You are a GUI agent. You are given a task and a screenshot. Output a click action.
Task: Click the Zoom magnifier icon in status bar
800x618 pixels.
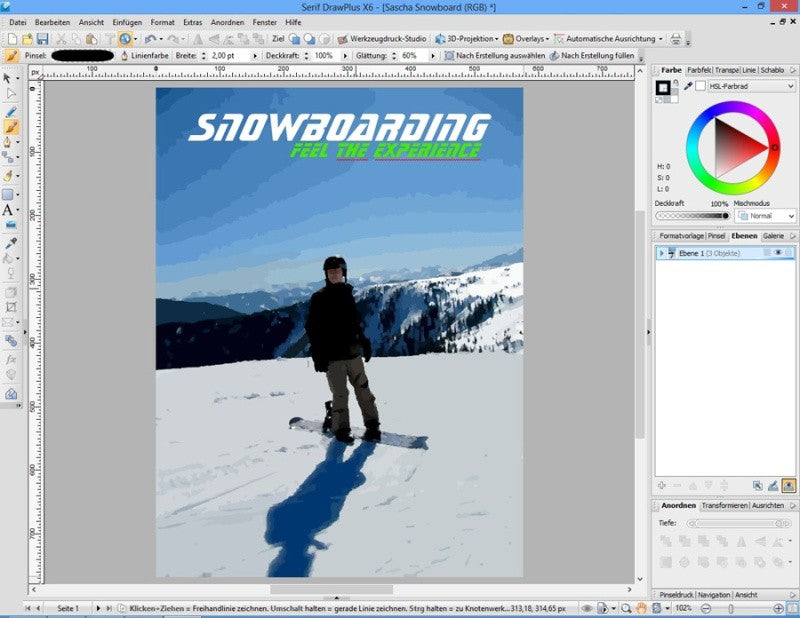[626, 608]
